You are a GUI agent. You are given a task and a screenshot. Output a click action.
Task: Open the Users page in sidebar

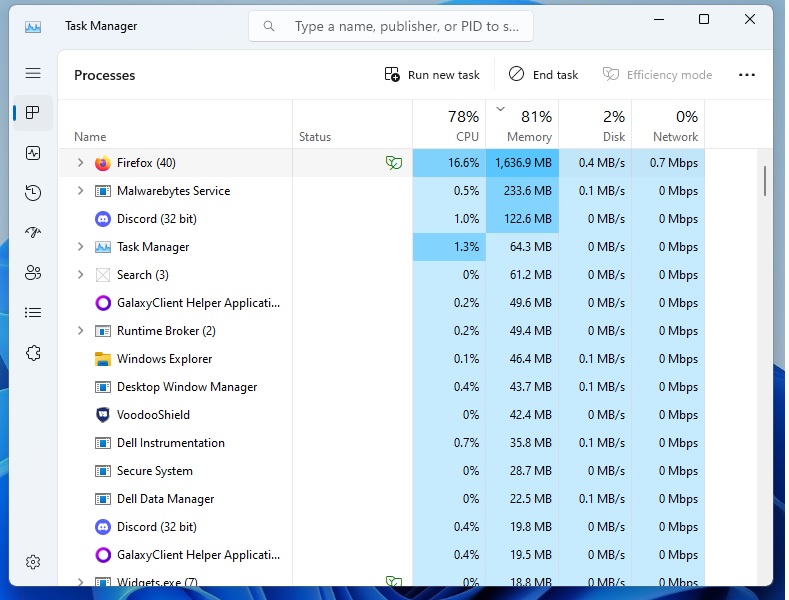[x=33, y=273]
